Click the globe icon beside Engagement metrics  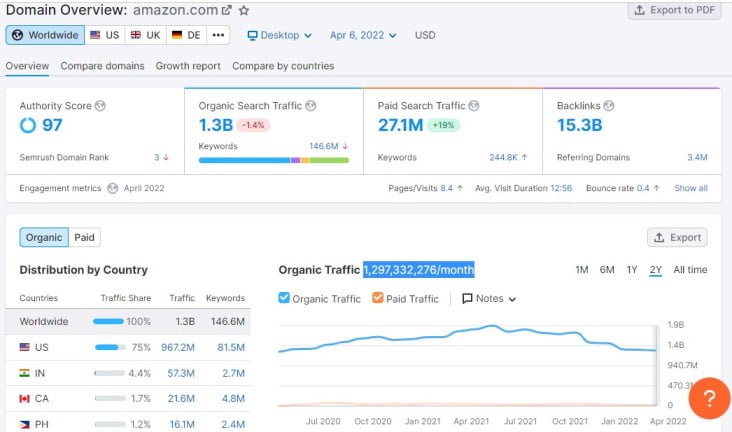(113, 188)
